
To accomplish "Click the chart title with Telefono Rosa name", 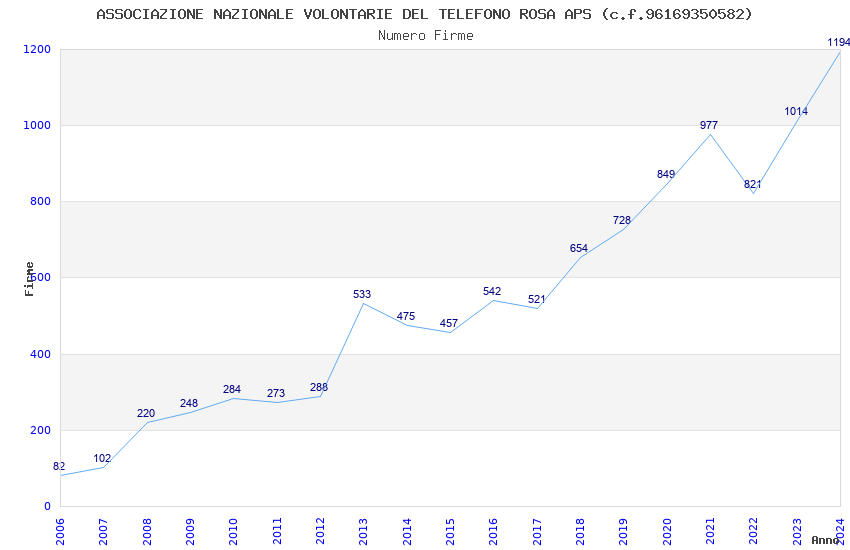I will click(424, 14).
